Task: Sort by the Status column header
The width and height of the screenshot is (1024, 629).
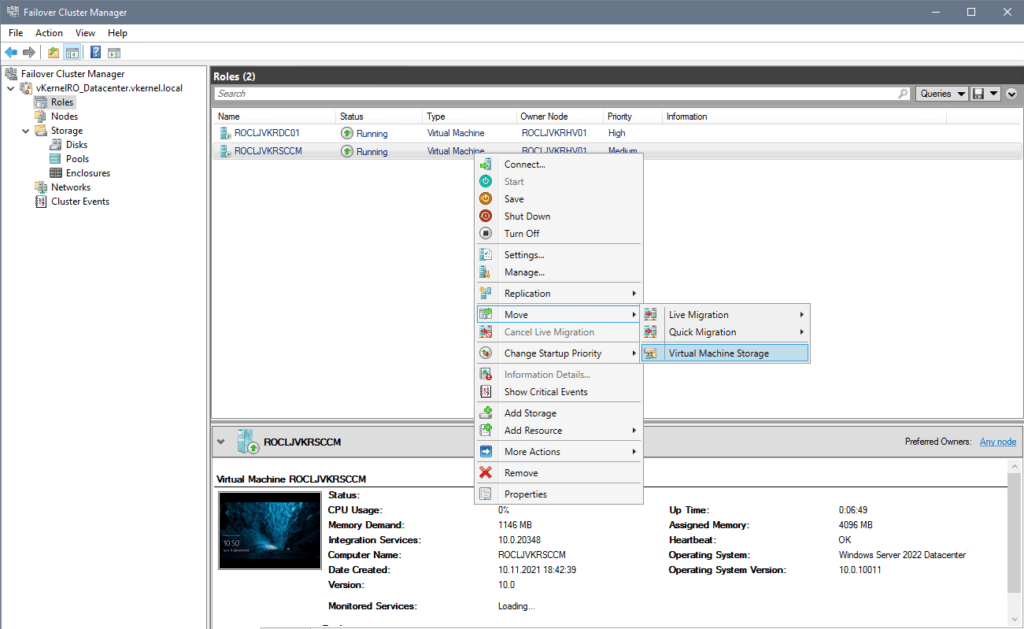Action: pyautogui.click(x=379, y=116)
